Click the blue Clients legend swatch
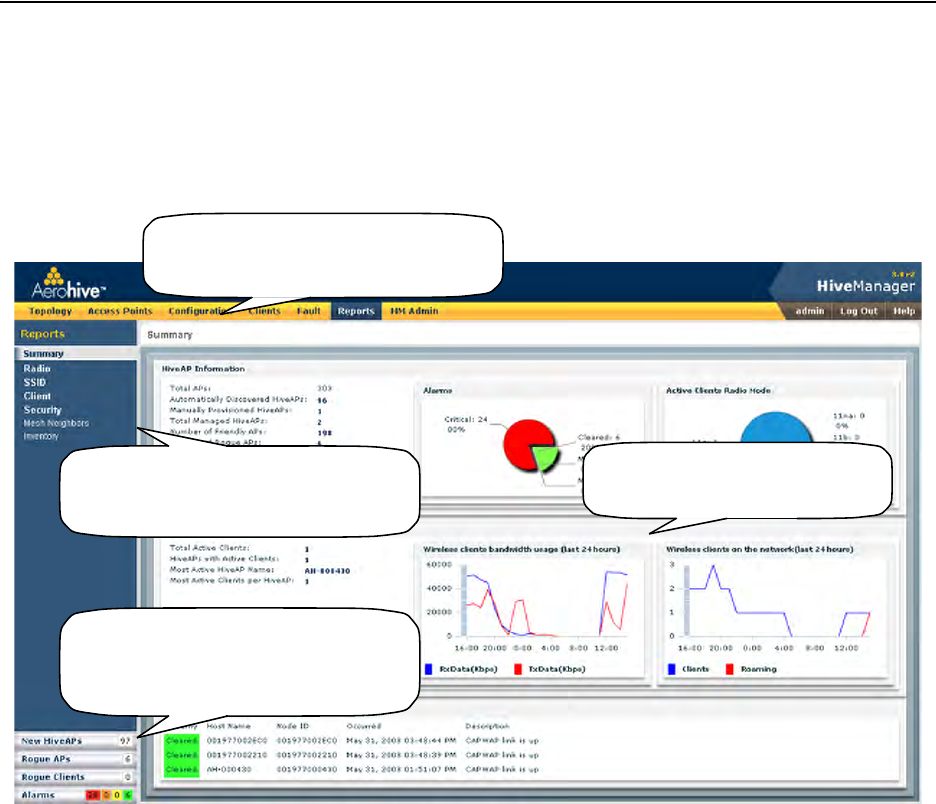 [672, 669]
